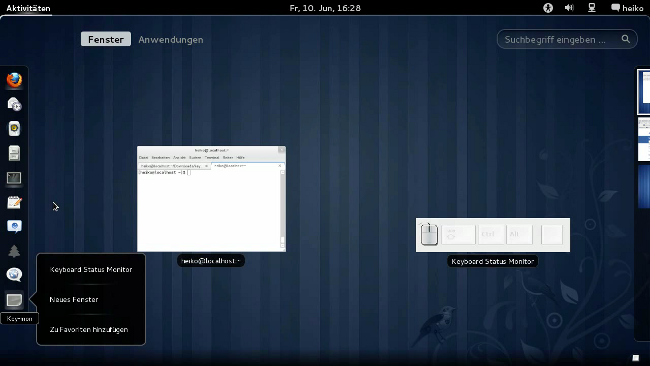Switch to the third blue workspace thumbnail
Image resolution: width=650 pixels, height=366 pixels.
[644, 187]
